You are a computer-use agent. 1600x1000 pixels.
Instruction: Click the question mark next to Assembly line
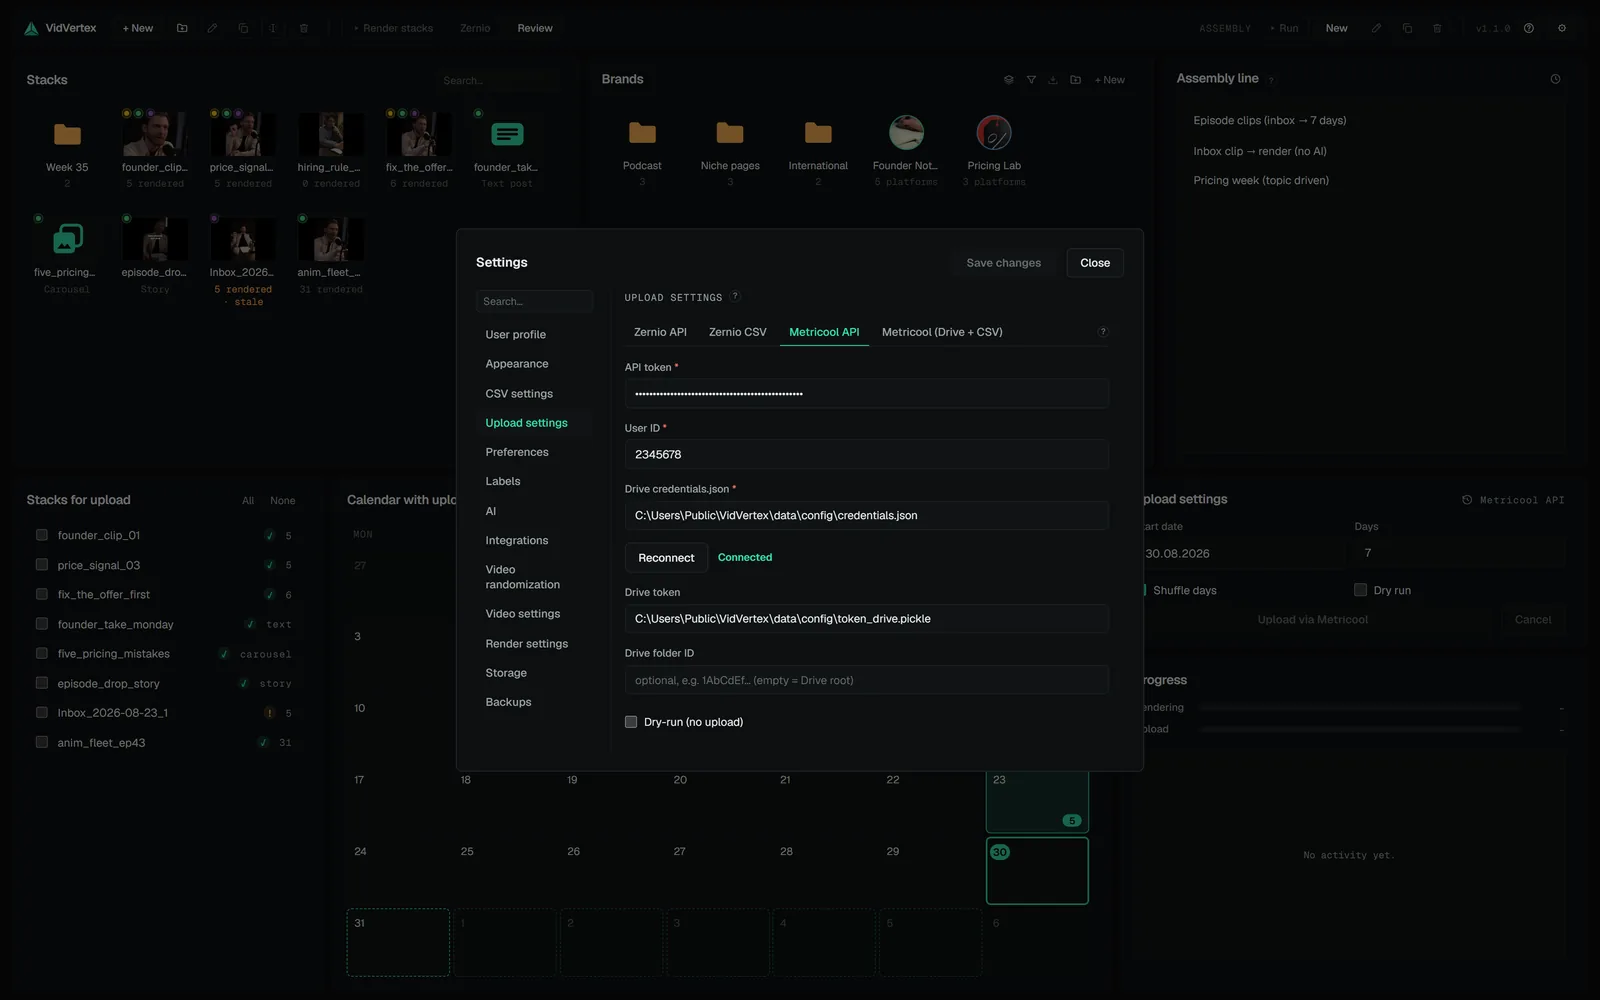point(1271,80)
